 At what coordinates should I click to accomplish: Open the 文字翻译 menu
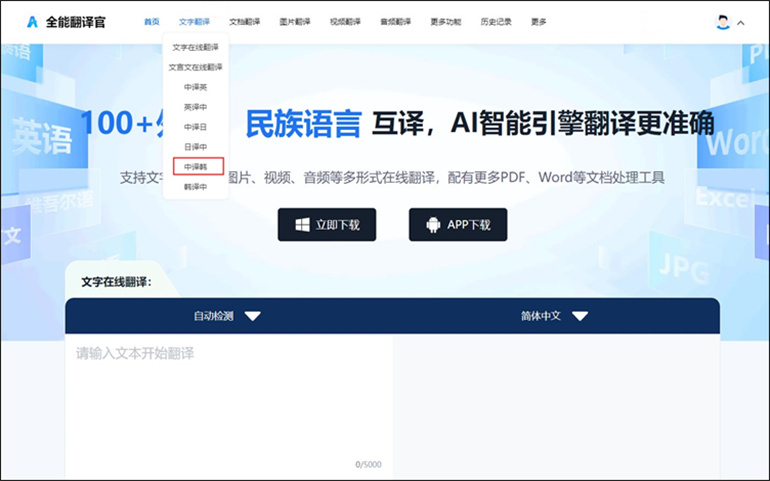tap(194, 22)
